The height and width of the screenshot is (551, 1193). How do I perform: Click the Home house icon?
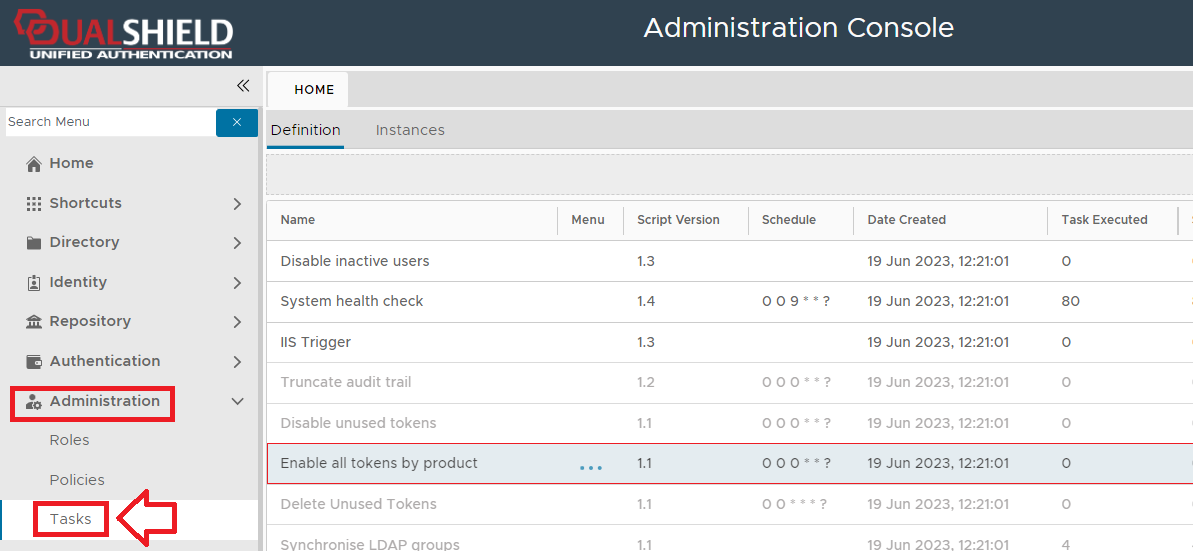pyautogui.click(x=34, y=164)
